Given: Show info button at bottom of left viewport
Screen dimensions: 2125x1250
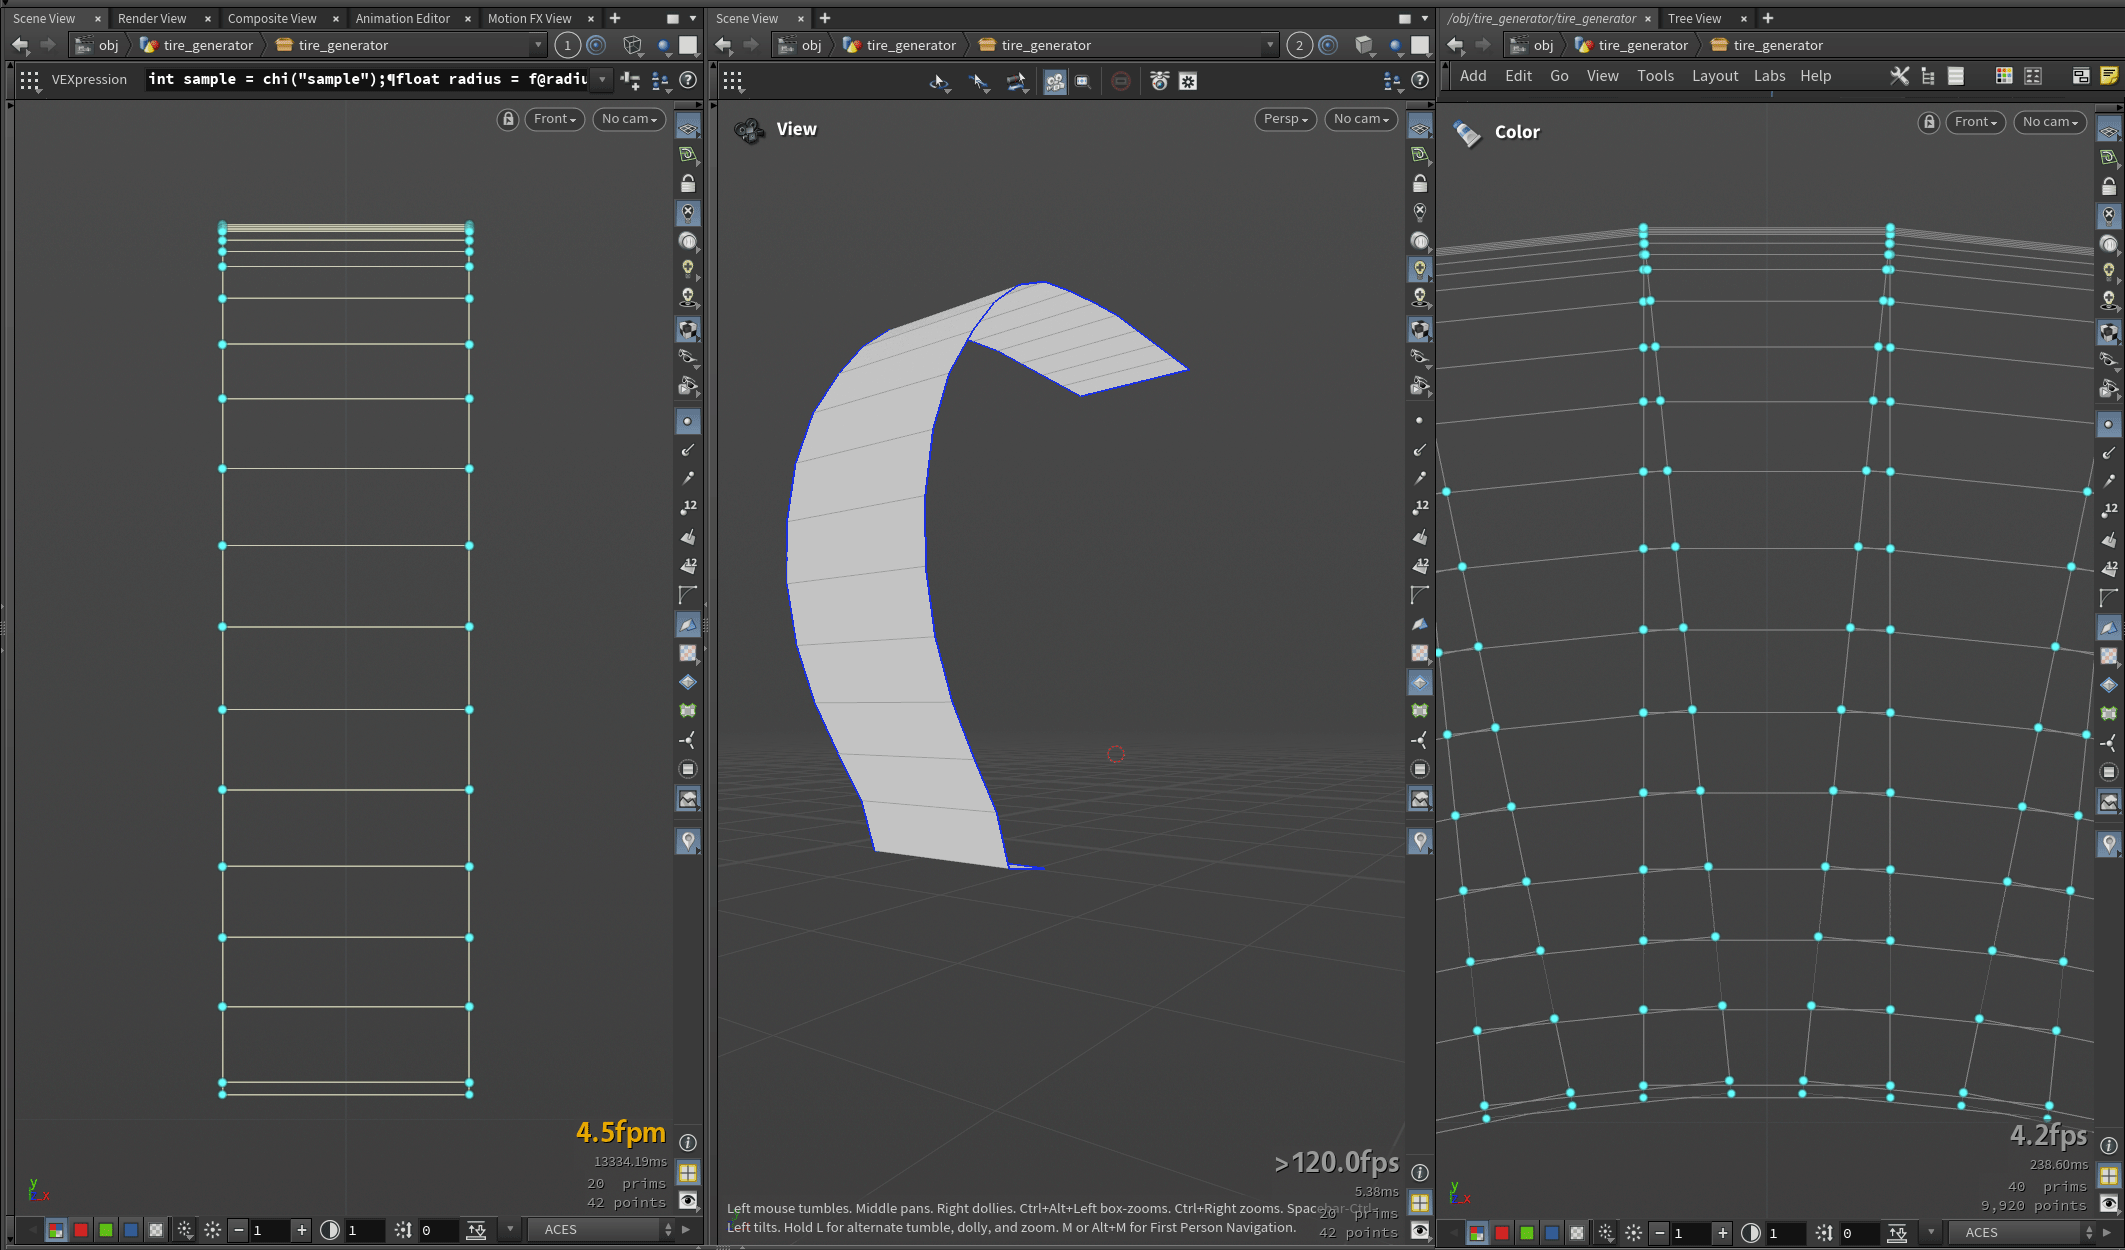Looking at the screenshot, I should click(688, 1142).
